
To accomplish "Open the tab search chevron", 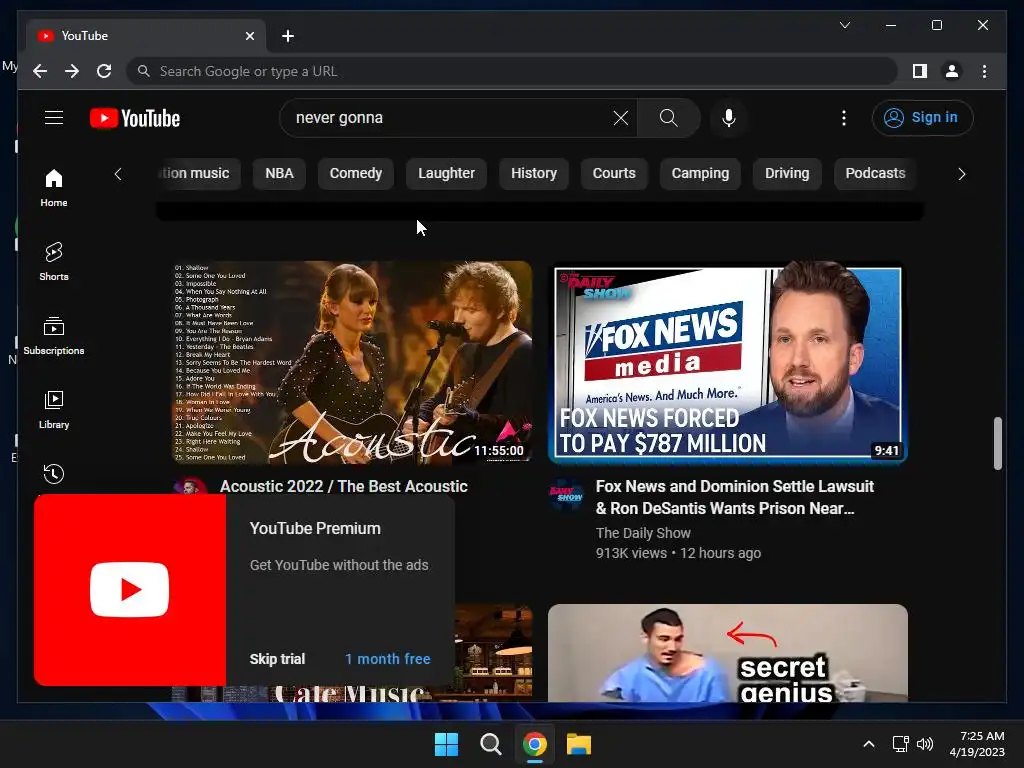I will pyautogui.click(x=844, y=25).
